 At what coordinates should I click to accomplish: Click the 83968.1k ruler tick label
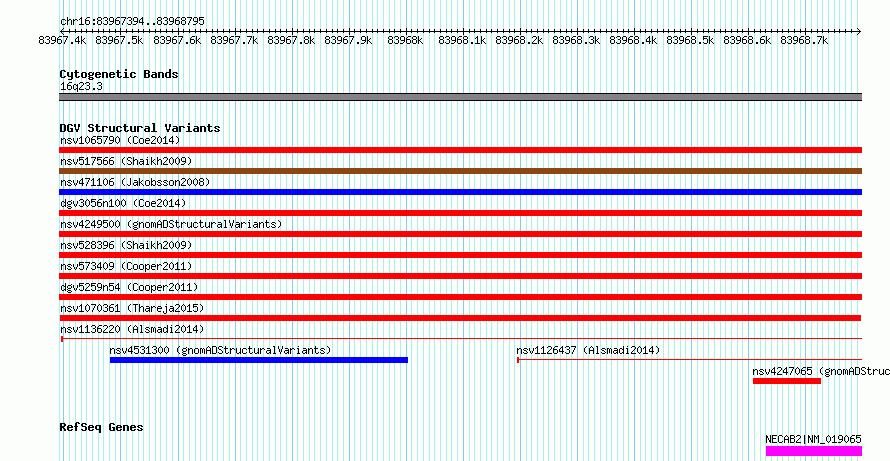(462, 40)
